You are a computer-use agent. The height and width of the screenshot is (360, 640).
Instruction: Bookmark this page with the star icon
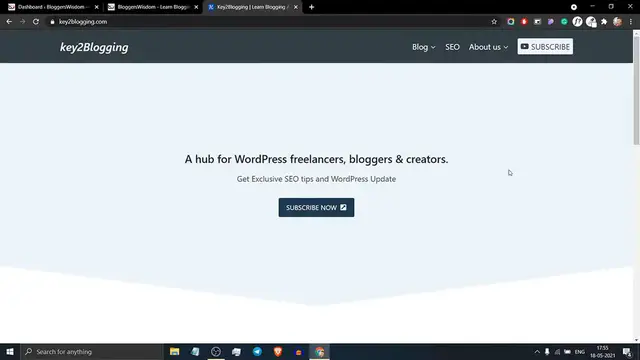coord(494,22)
